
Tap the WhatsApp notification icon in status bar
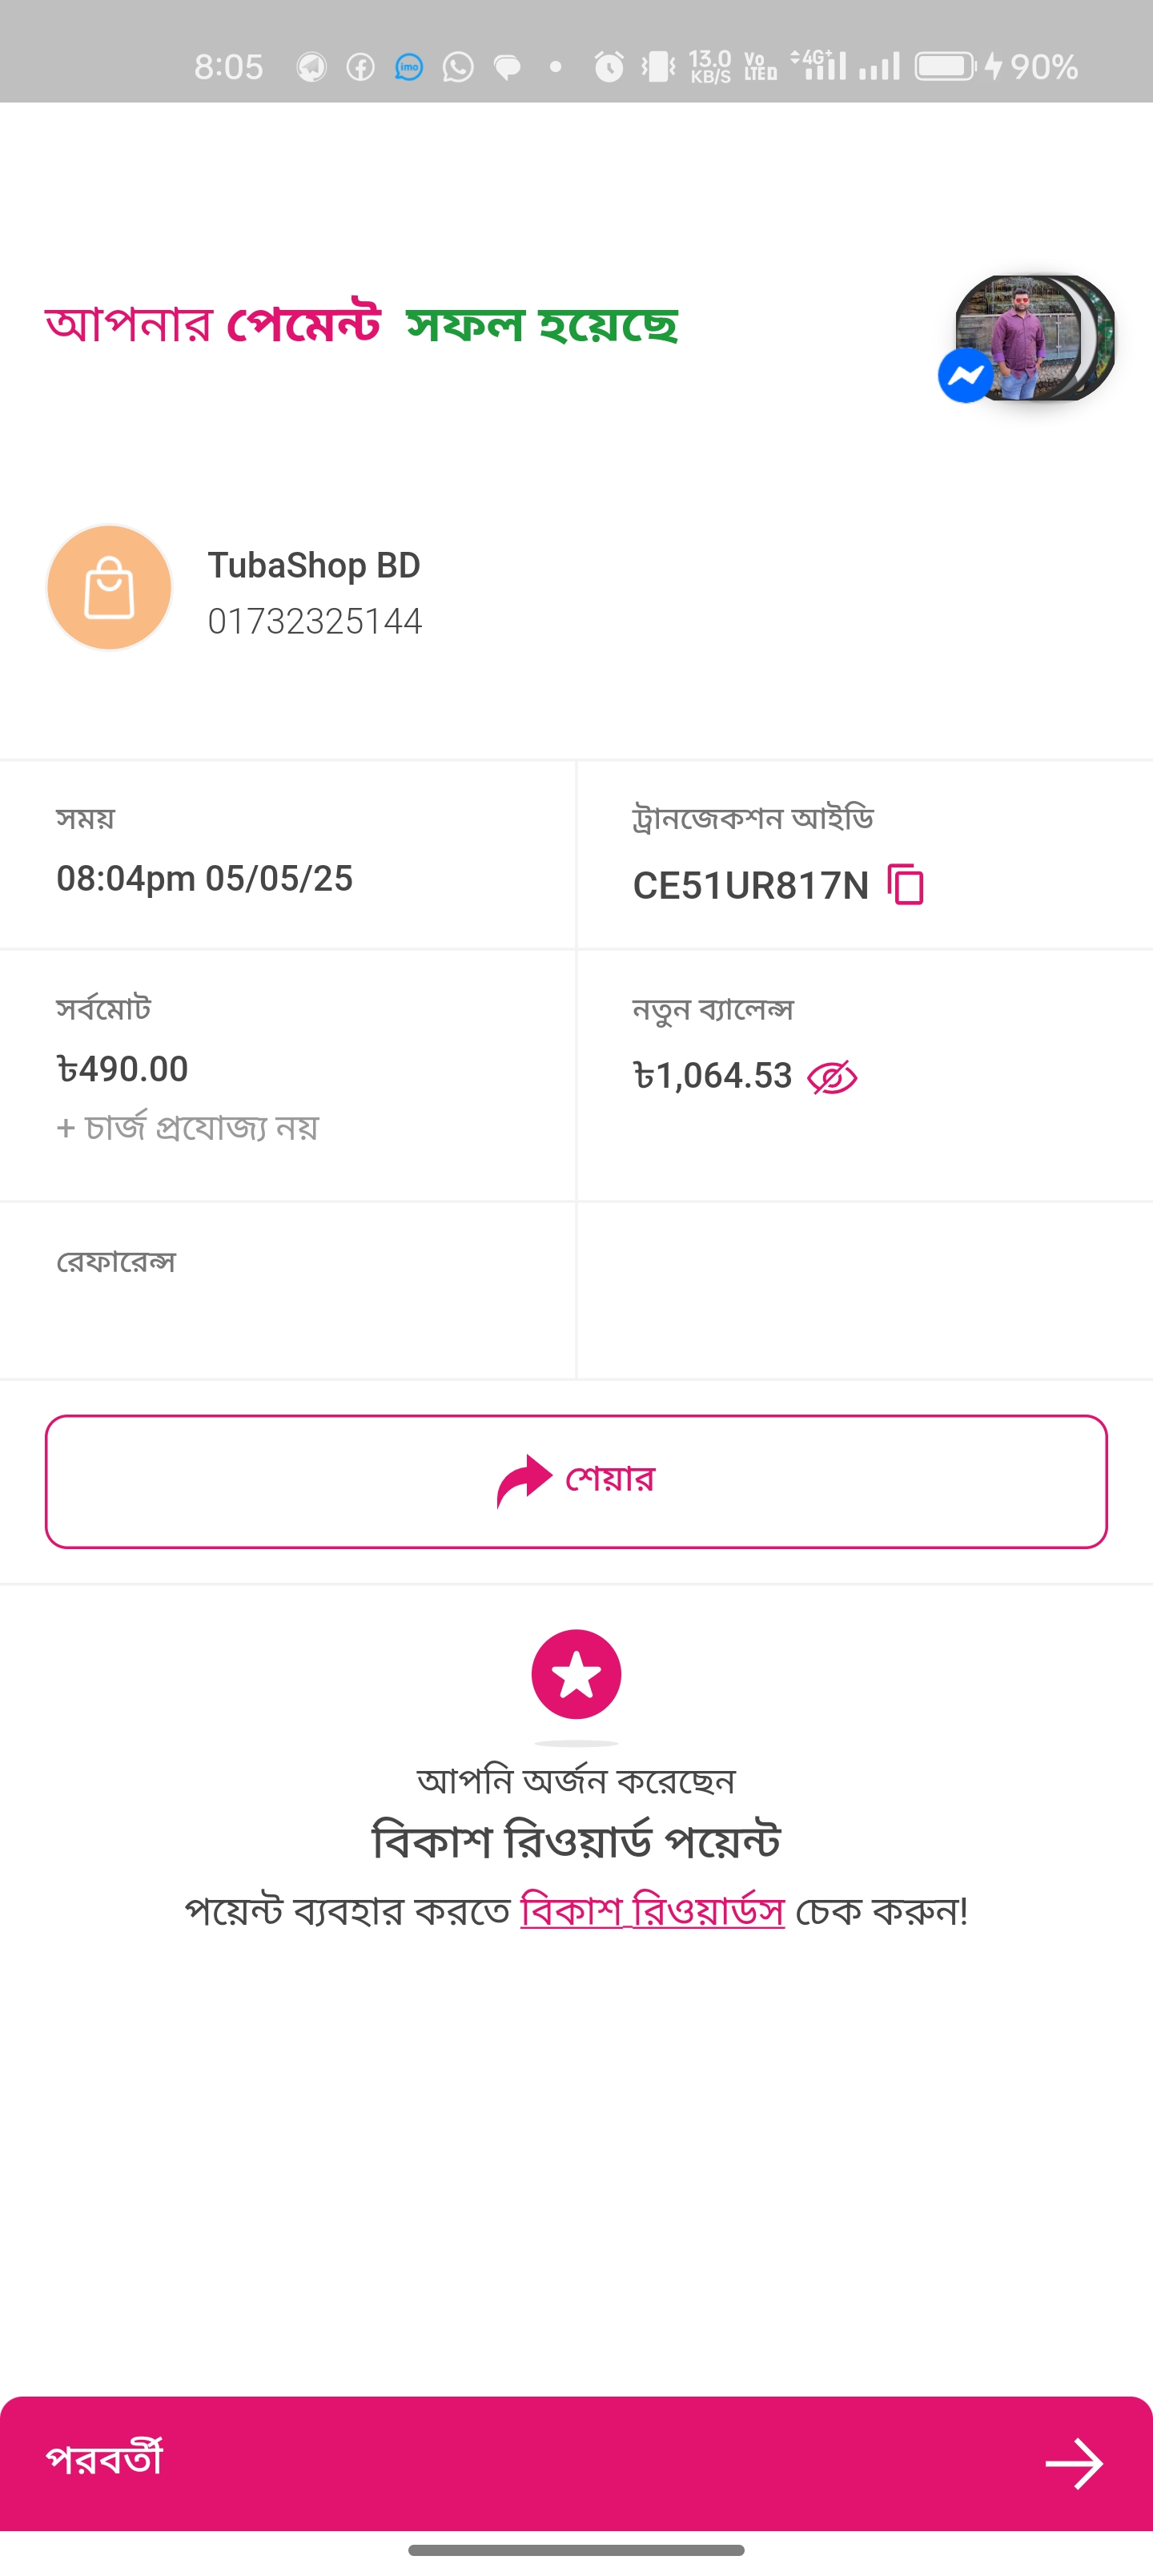pyautogui.click(x=458, y=67)
